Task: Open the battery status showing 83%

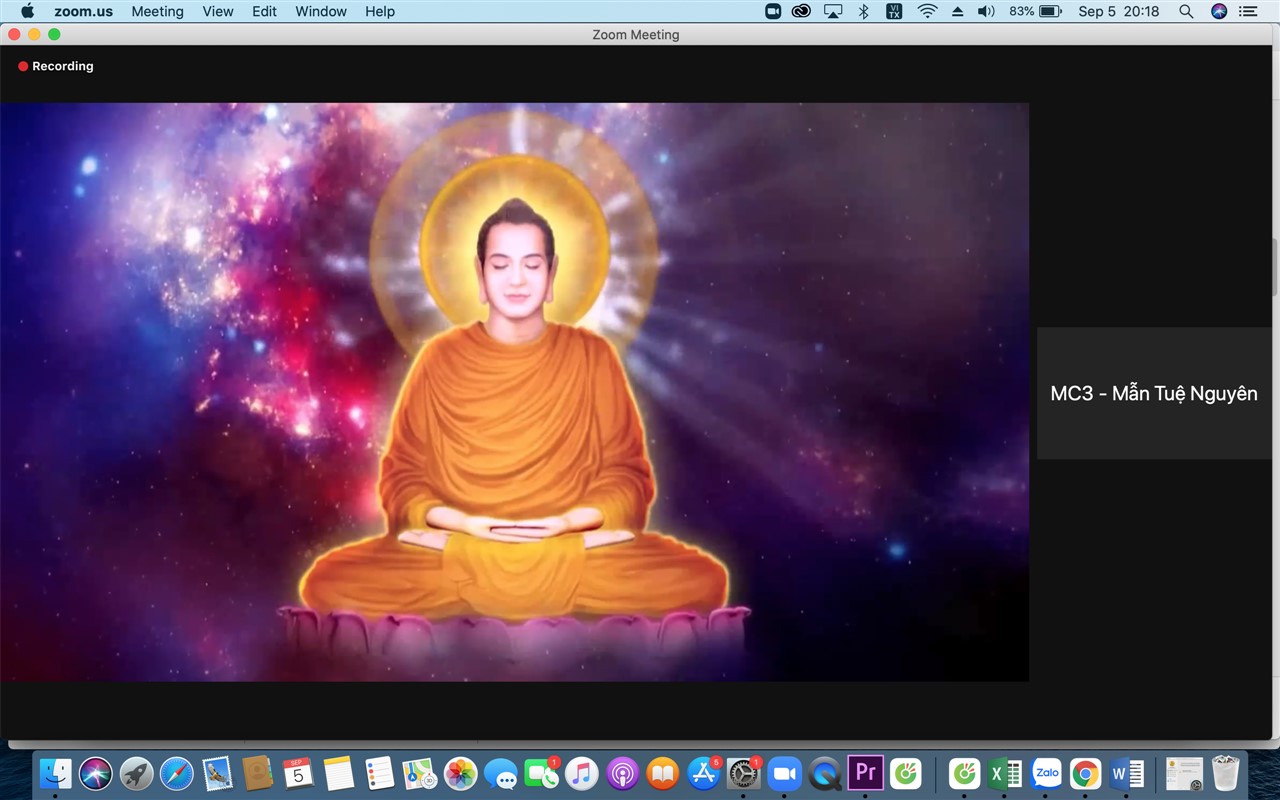Action: coord(1035,11)
